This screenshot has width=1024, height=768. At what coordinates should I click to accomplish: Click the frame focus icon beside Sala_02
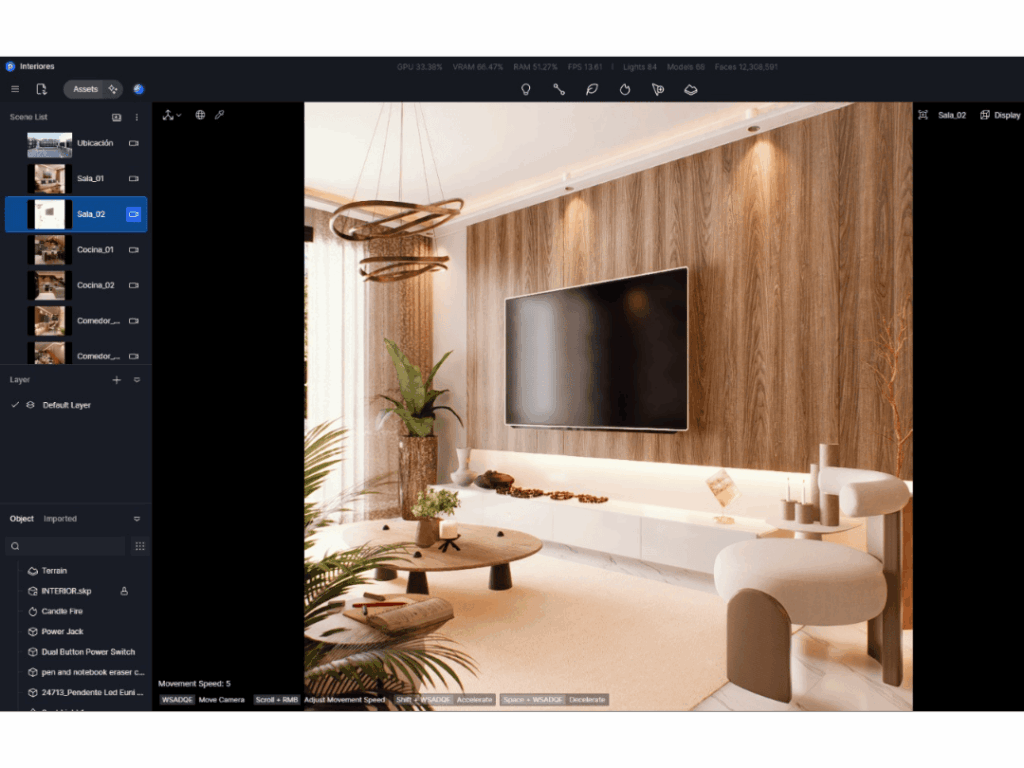coord(923,115)
